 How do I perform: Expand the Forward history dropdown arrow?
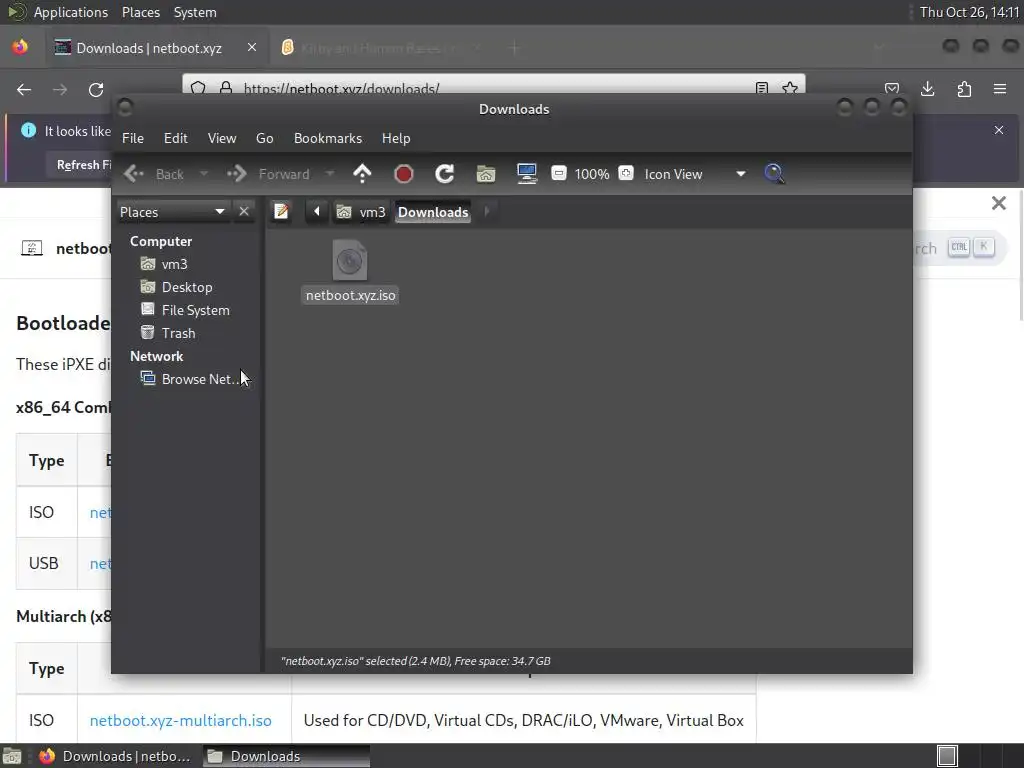tap(330, 174)
